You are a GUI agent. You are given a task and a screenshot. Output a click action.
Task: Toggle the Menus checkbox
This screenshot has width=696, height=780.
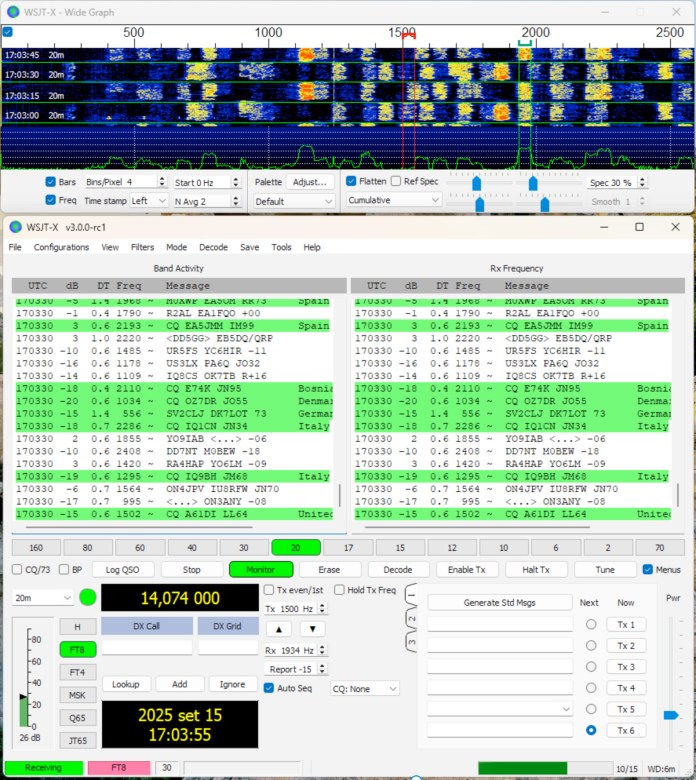(x=648, y=570)
